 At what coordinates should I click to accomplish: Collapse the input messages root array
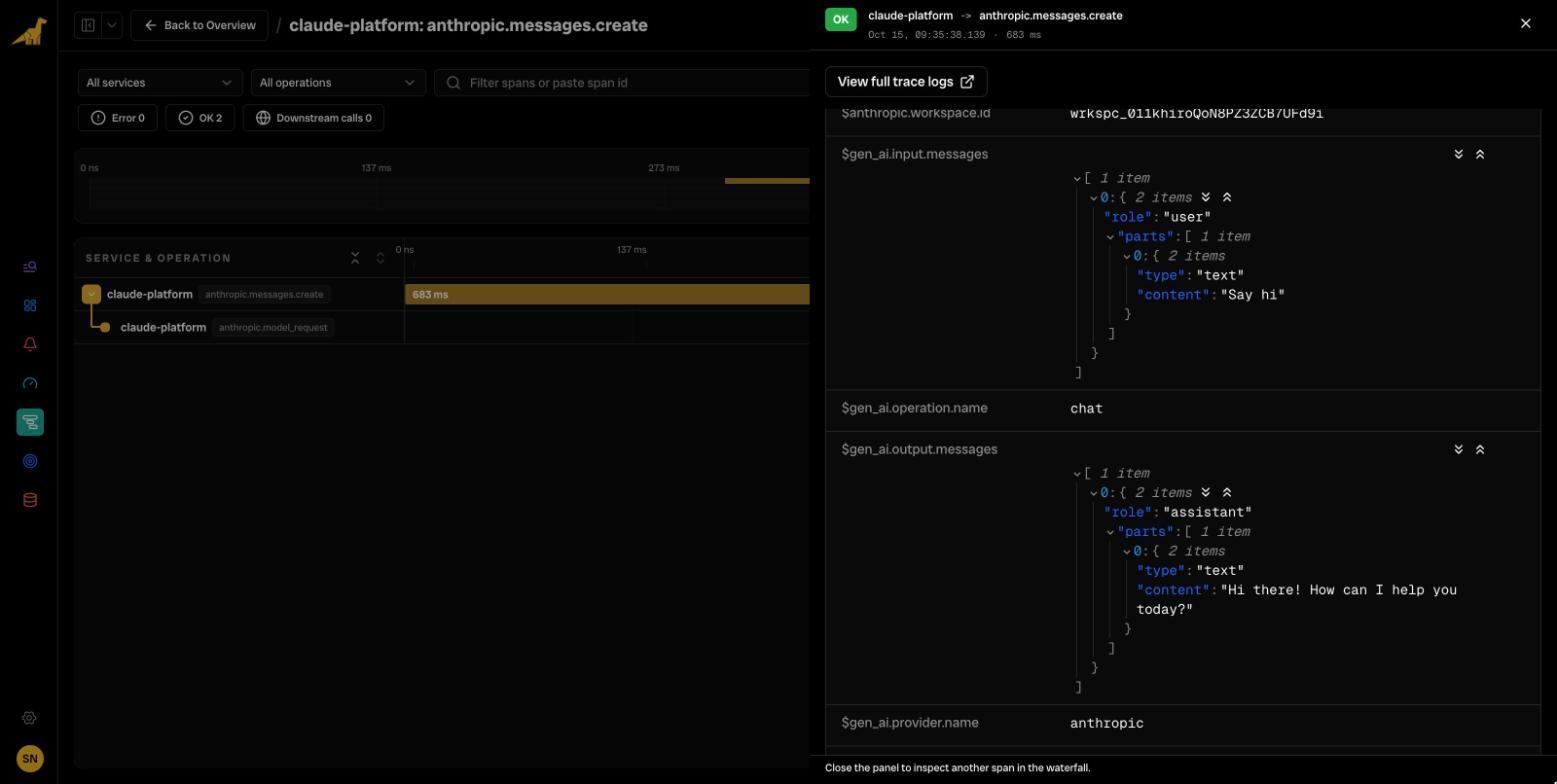[x=1077, y=178]
